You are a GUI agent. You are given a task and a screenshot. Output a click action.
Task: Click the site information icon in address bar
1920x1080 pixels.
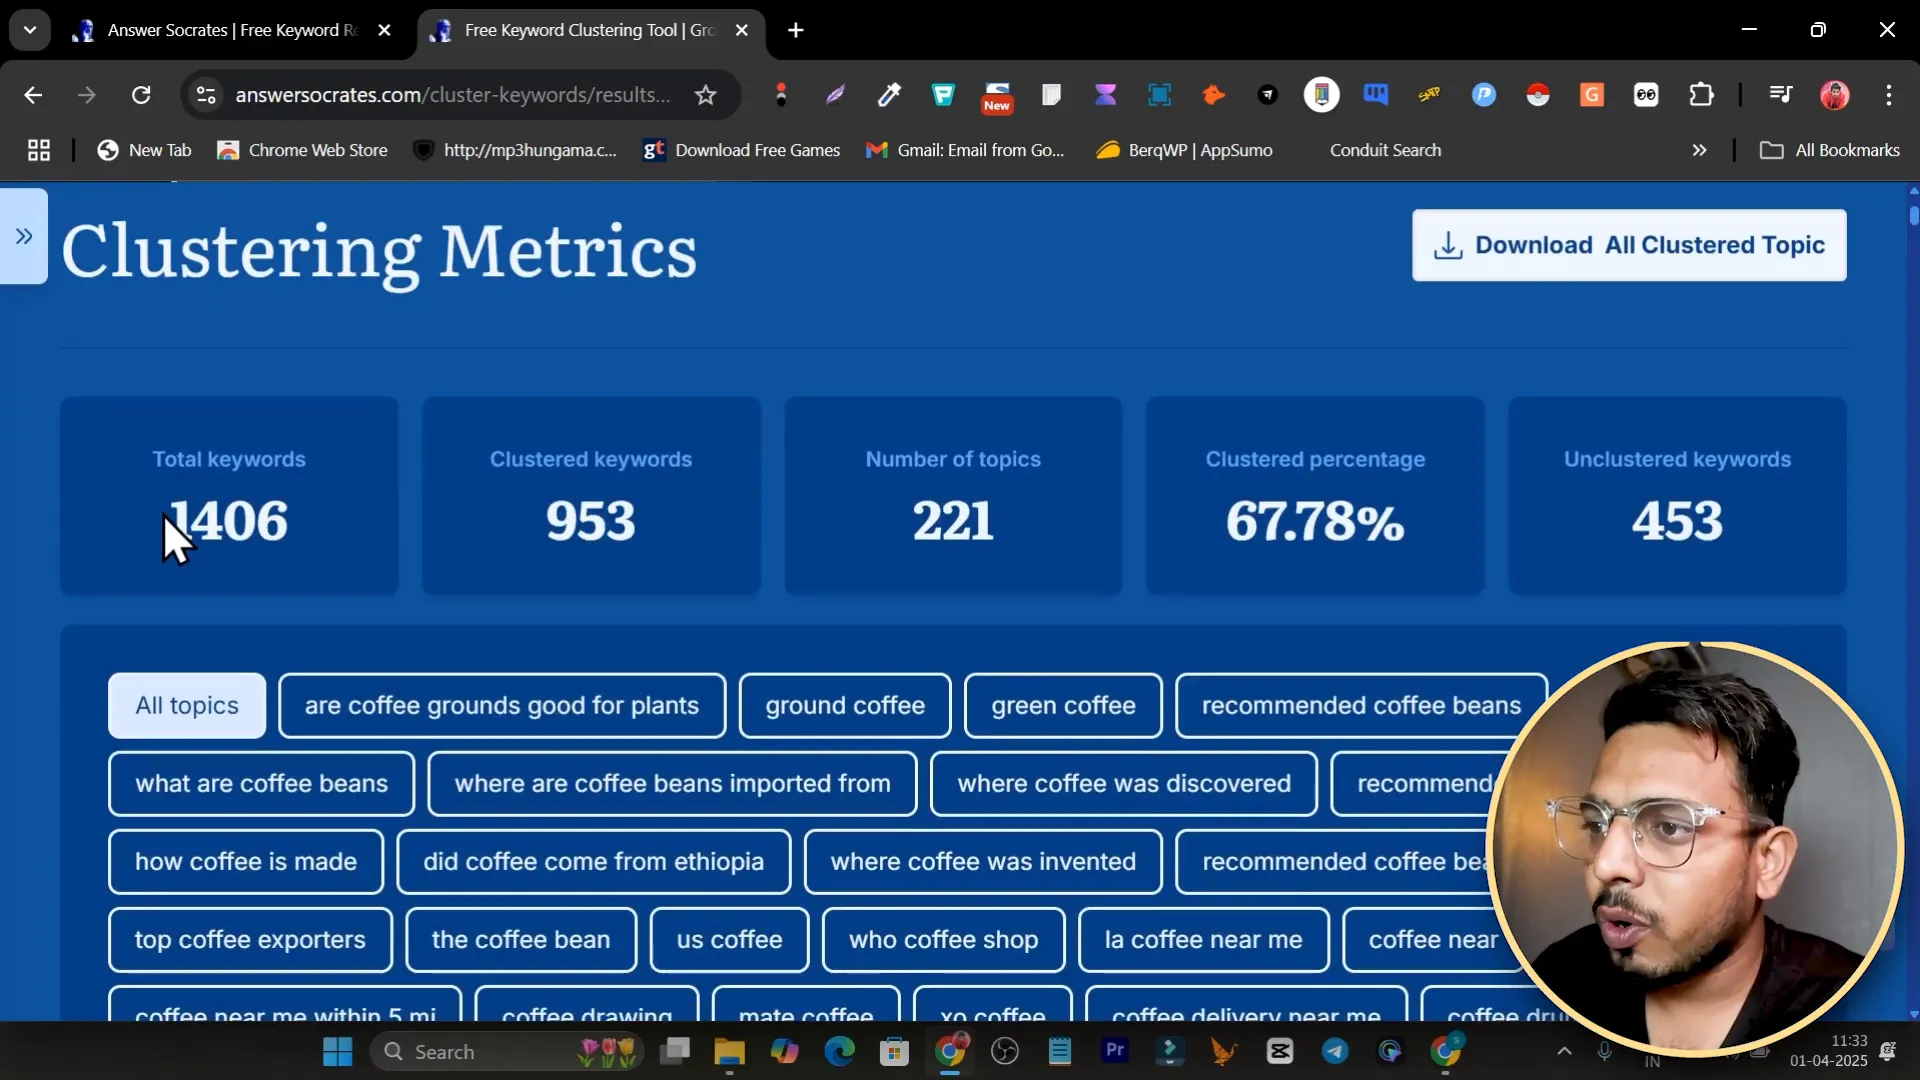206,95
